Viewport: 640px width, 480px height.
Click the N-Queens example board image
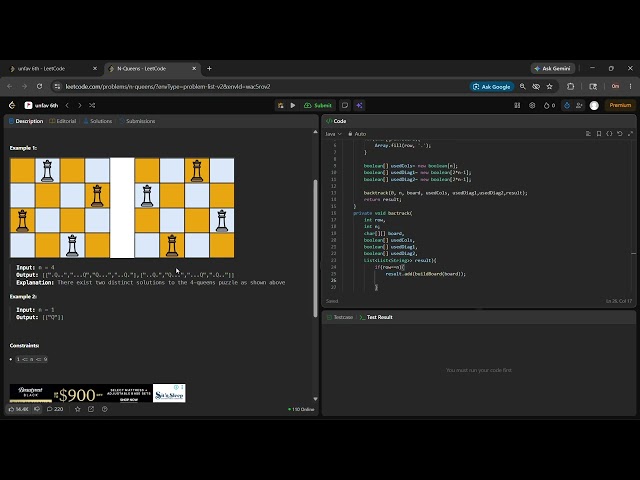[122, 208]
